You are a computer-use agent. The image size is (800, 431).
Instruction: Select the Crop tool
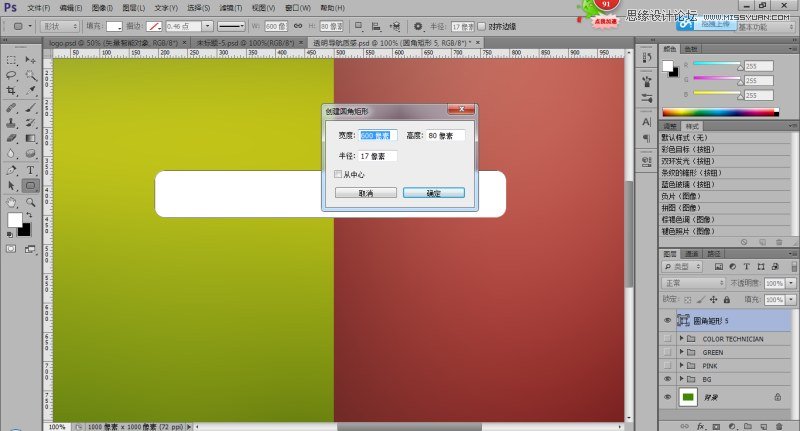(x=11, y=91)
